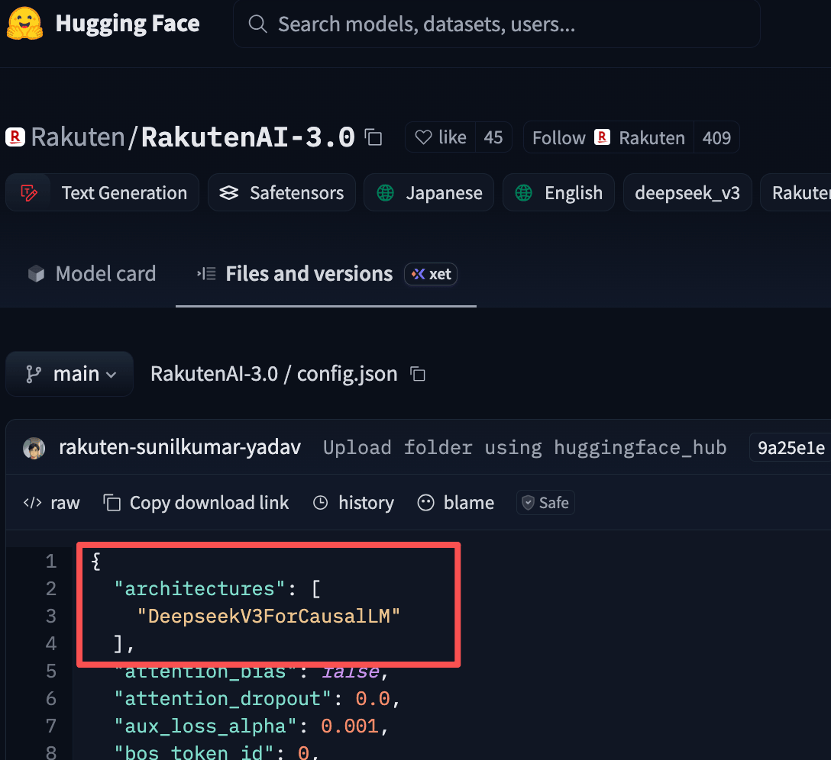This screenshot has height=760, width=832.
Task: Click the Hugging Face logo emoji
Action: tap(24, 24)
